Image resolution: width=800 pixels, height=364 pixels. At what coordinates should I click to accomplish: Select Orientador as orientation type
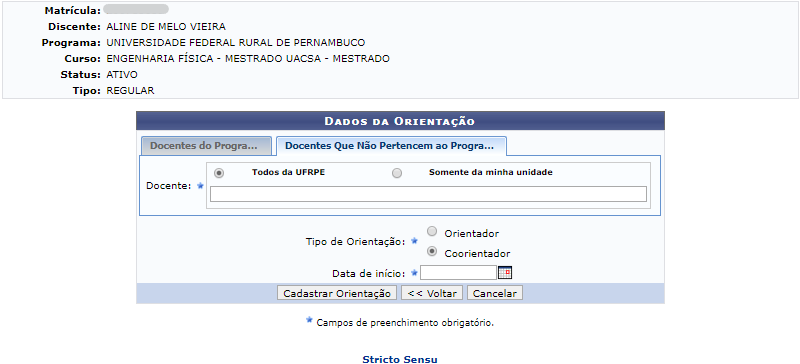point(432,232)
